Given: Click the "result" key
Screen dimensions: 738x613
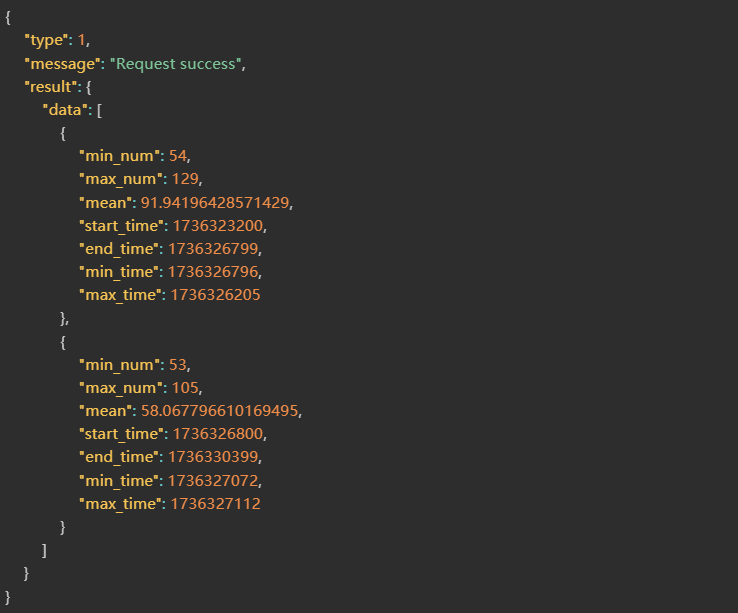Looking at the screenshot, I should tap(51, 87).
